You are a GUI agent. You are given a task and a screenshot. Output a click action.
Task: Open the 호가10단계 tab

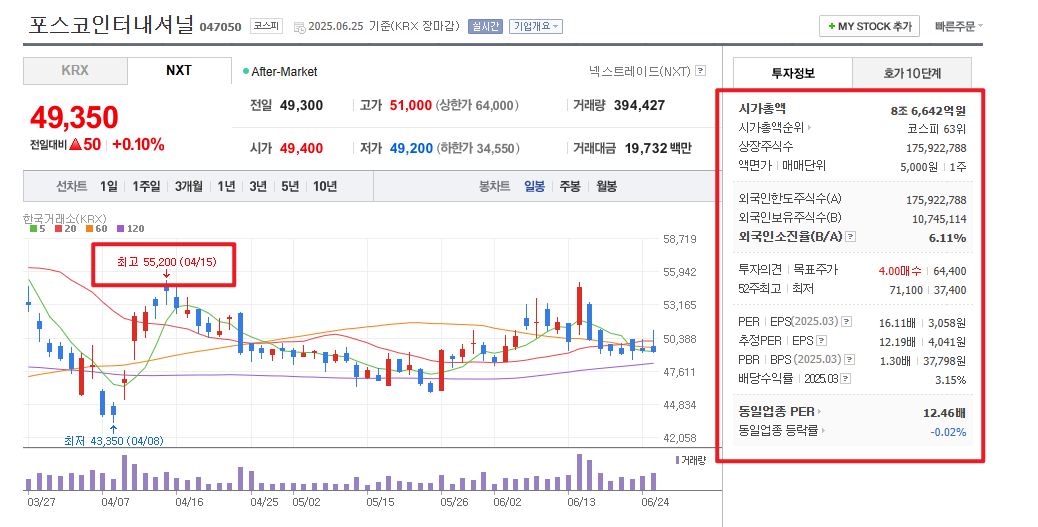click(912, 73)
